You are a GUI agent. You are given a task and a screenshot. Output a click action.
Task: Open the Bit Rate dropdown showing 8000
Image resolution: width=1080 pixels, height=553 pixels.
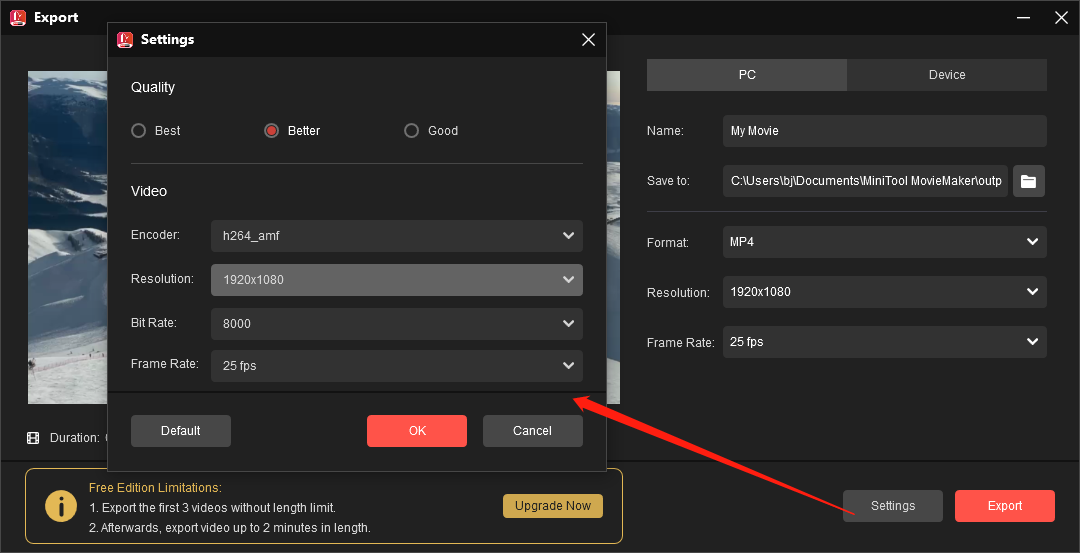pyautogui.click(x=397, y=324)
